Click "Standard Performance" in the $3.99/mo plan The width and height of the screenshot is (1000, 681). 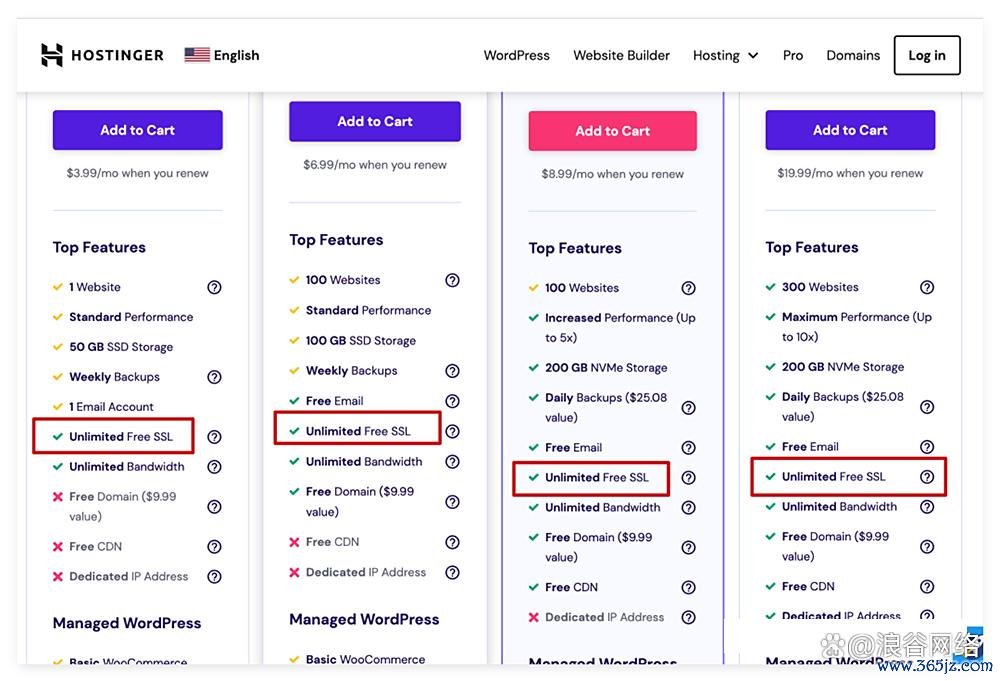131,317
